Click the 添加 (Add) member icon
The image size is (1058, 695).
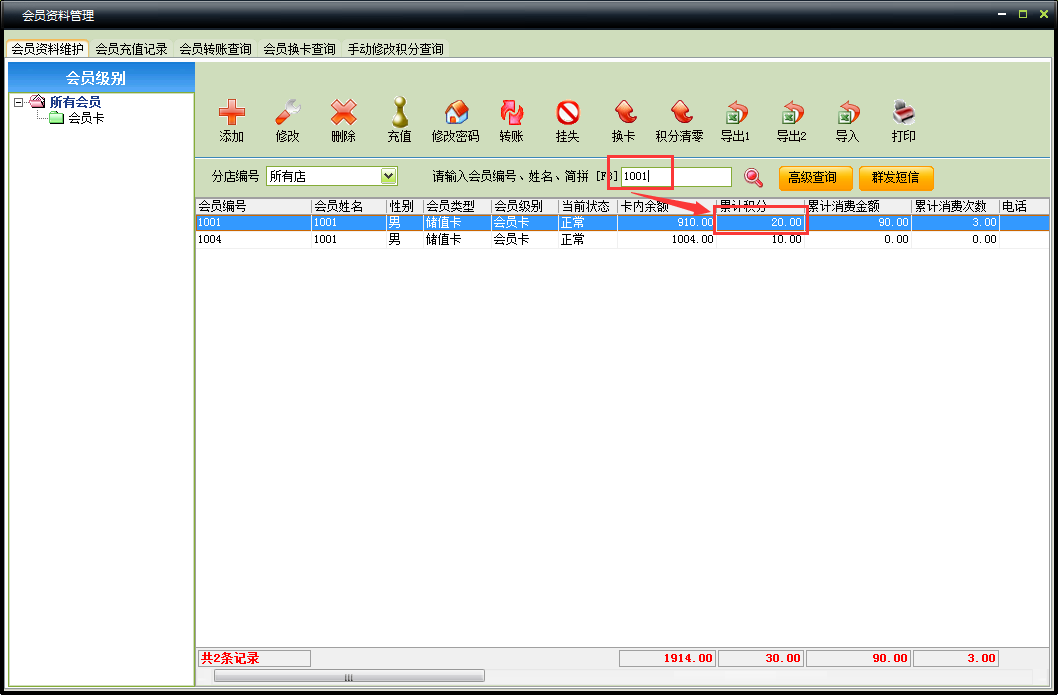[x=231, y=113]
